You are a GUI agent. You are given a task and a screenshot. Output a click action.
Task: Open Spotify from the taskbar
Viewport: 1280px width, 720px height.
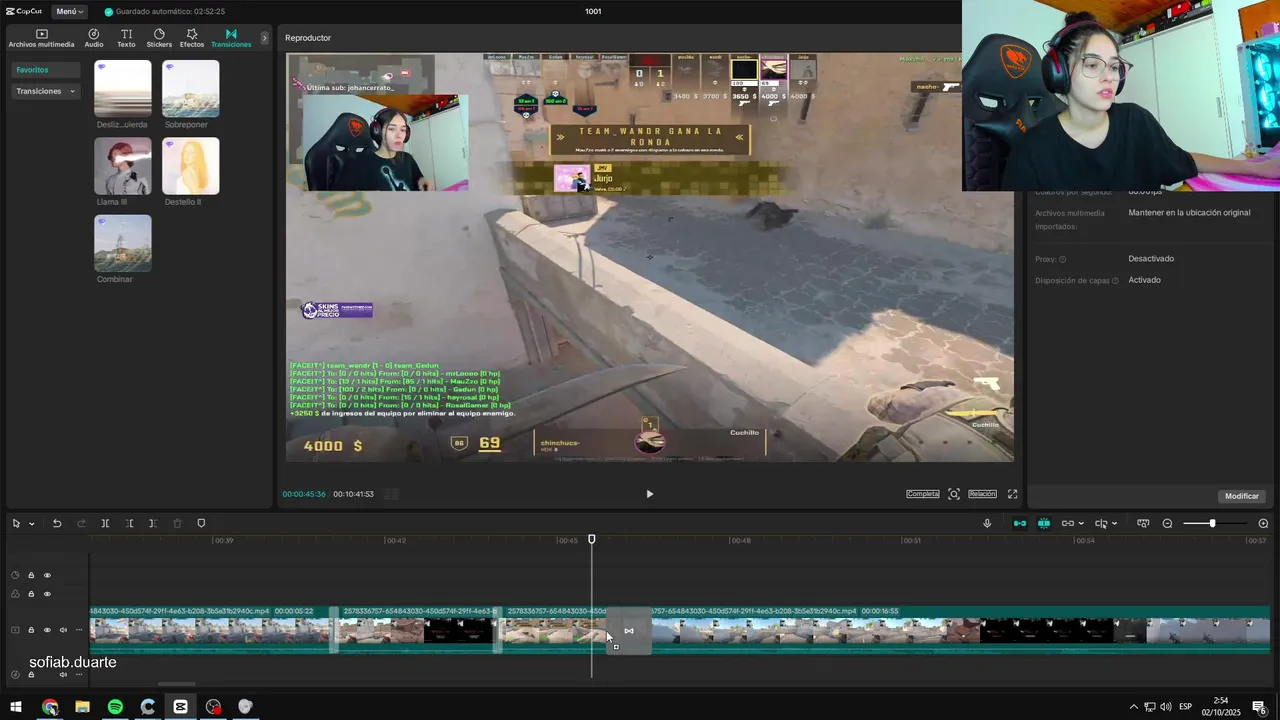point(115,707)
